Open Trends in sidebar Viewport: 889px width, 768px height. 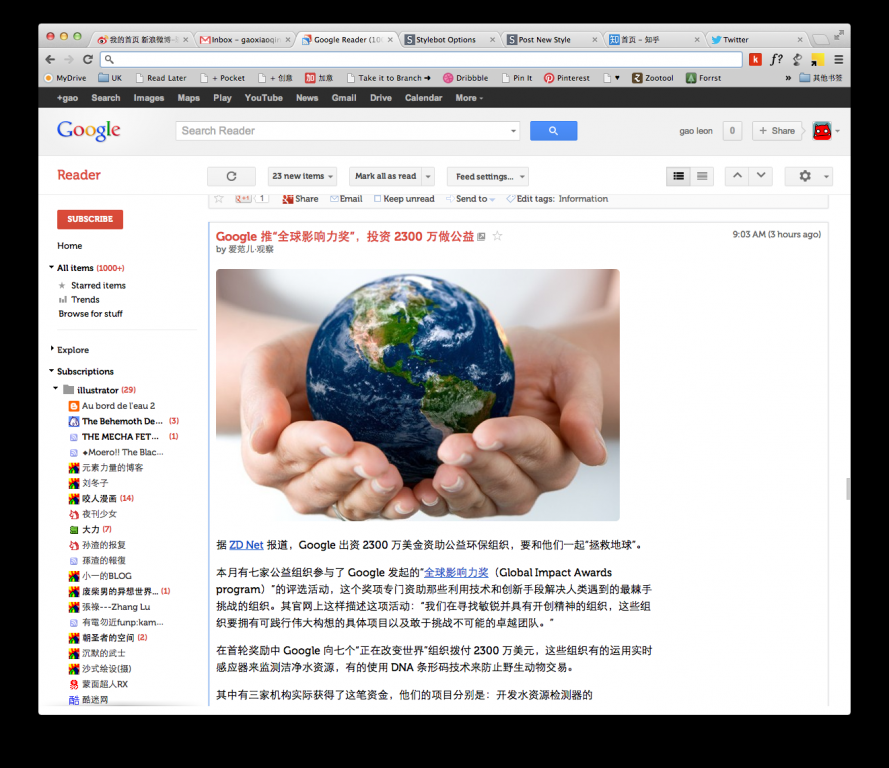click(x=85, y=300)
